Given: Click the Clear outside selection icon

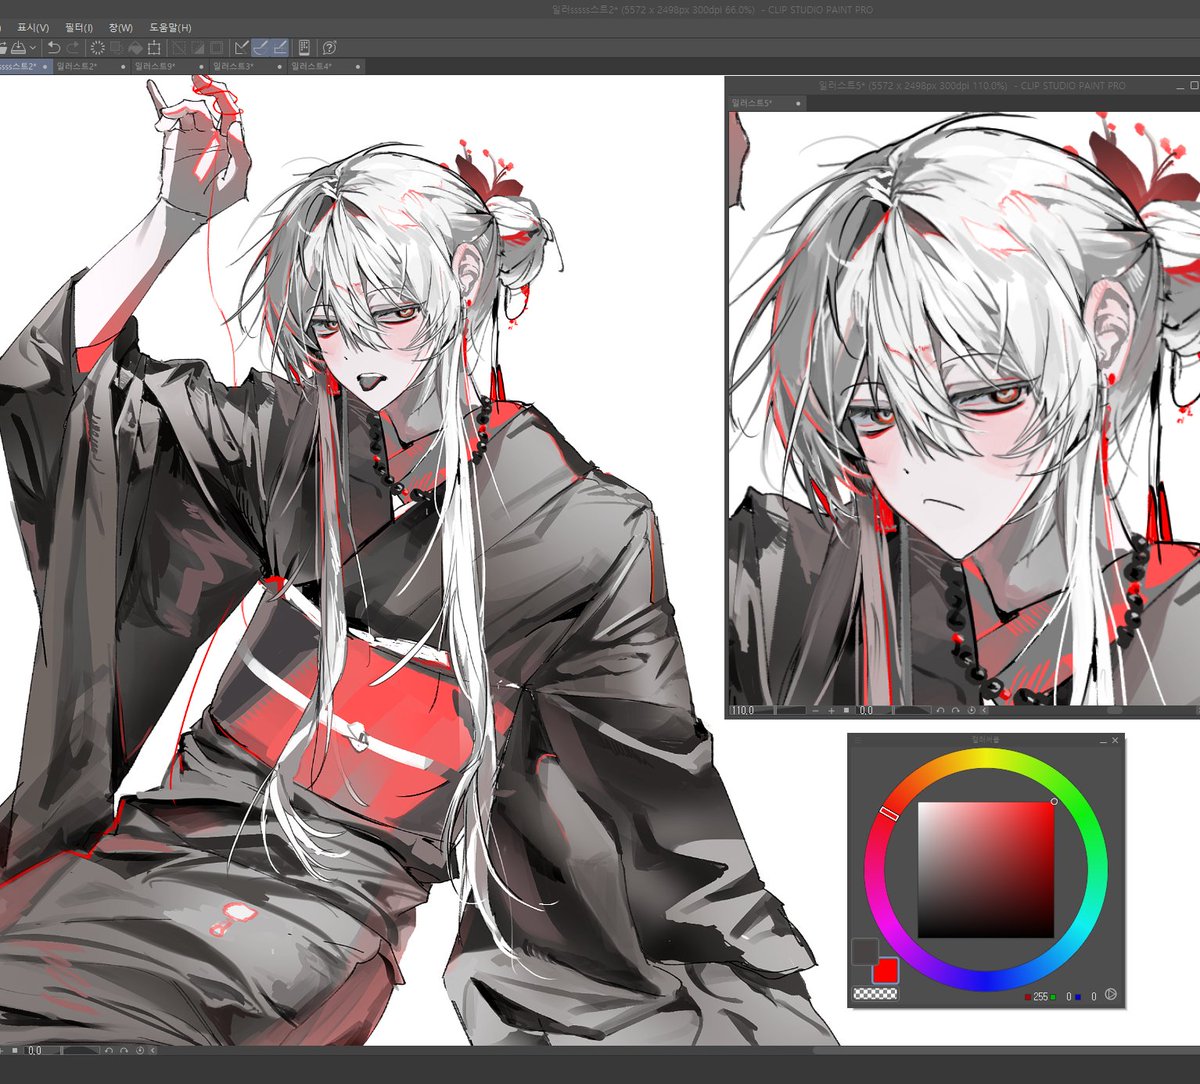Looking at the screenshot, I should point(178,48).
